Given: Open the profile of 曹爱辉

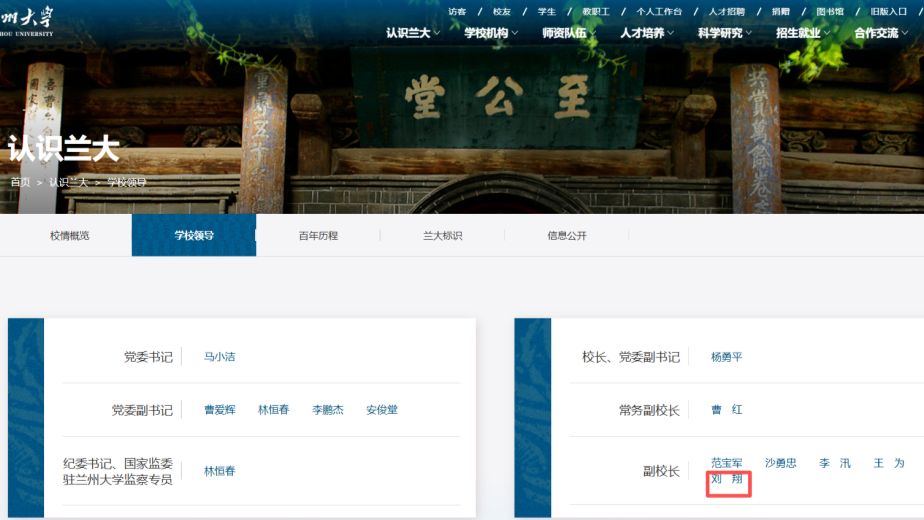Looking at the screenshot, I should click(x=219, y=410).
